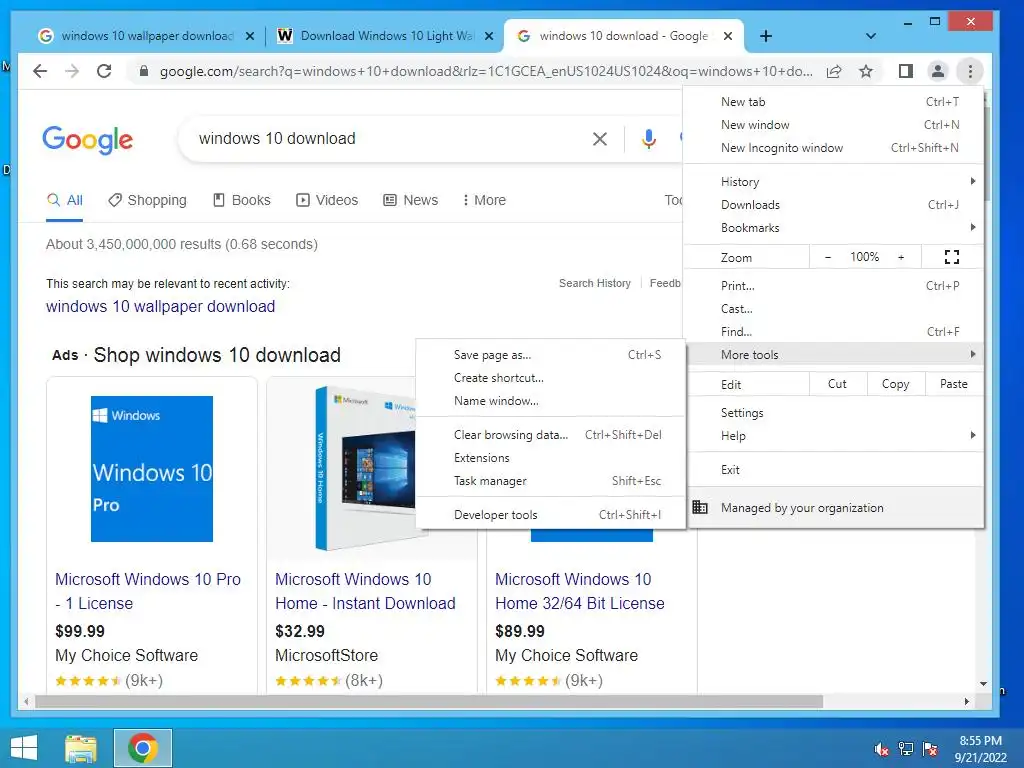Click the forward navigation arrow
This screenshot has width=1024, height=768.
pos(72,71)
